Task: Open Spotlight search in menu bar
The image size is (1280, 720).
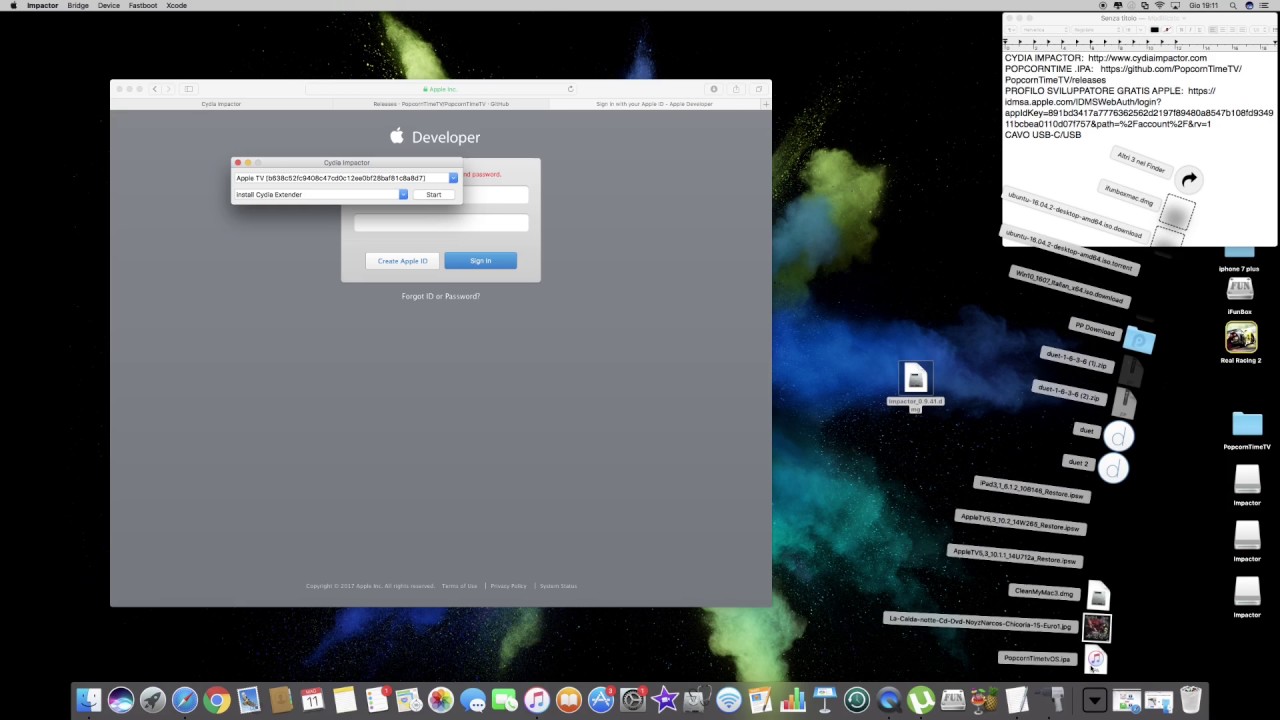Action: 1231,5
